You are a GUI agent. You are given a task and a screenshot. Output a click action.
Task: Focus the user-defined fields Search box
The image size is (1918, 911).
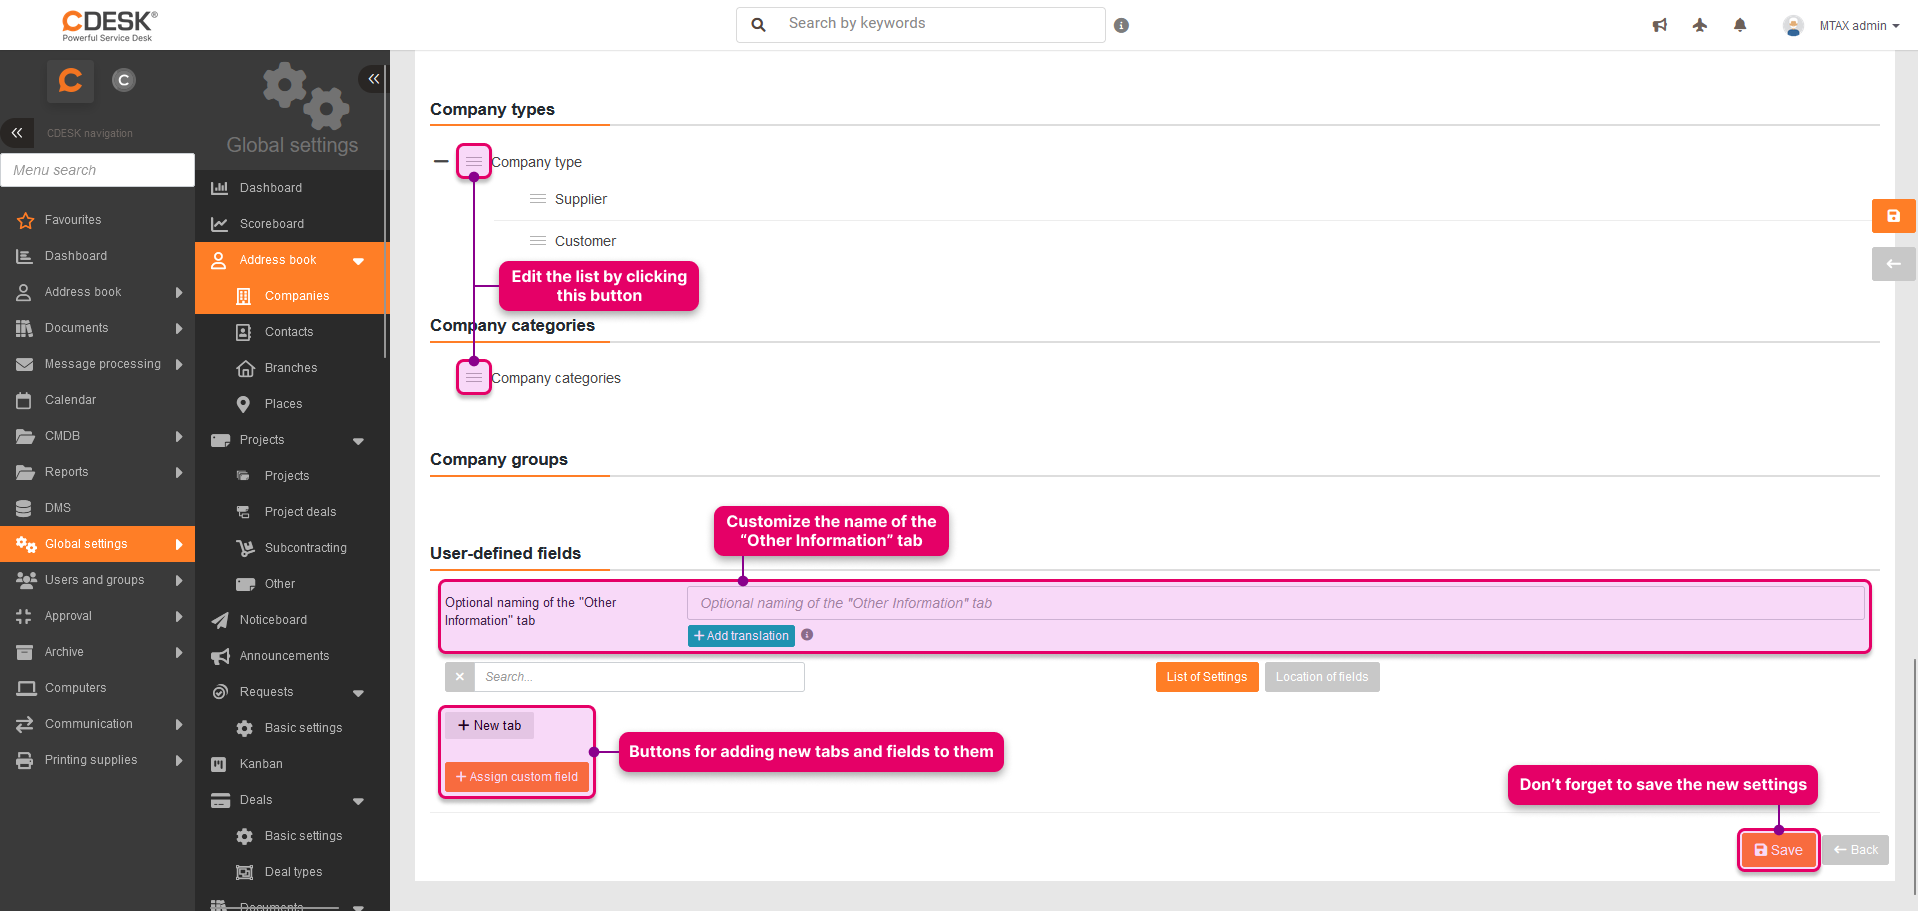[640, 677]
